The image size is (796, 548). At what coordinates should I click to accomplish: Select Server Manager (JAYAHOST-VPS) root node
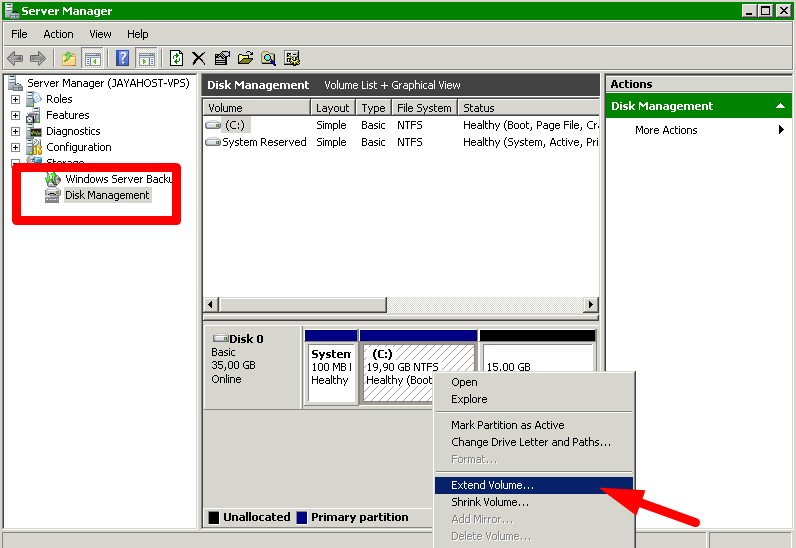tap(108, 83)
